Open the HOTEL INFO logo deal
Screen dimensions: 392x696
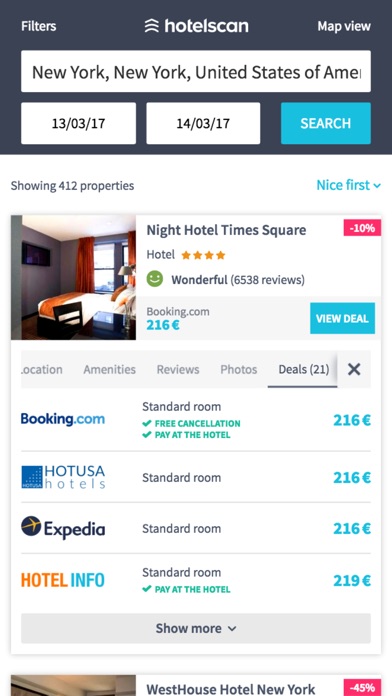pos(63,580)
